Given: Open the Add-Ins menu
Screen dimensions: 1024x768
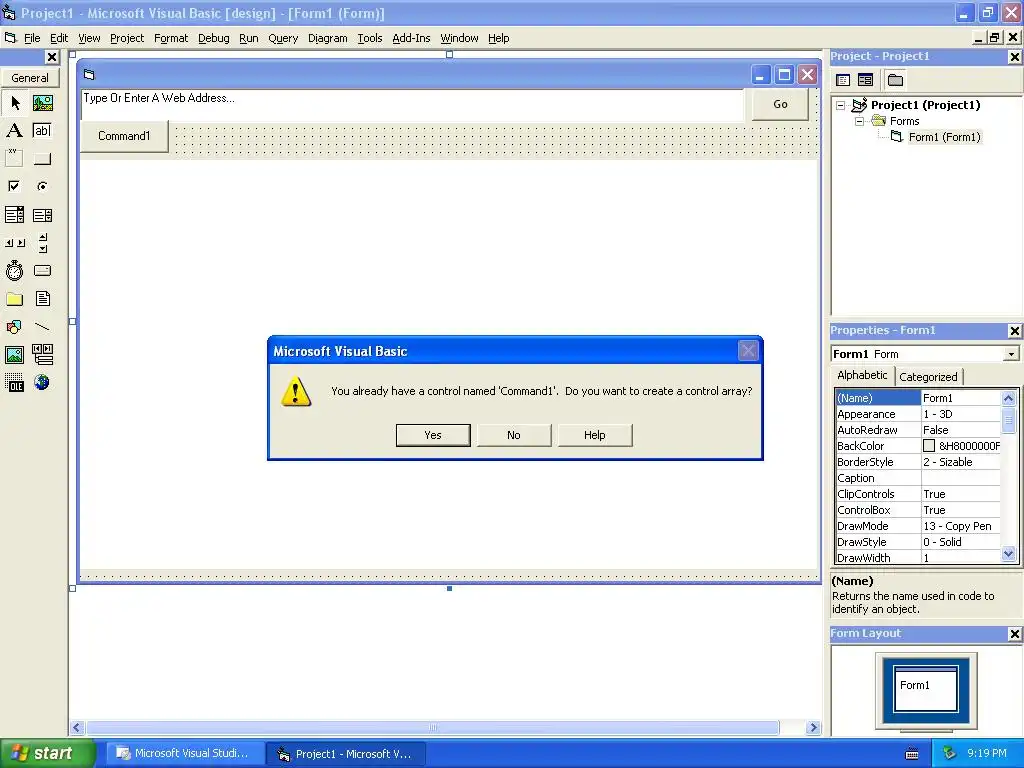Looking at the screenshot, I should click(411, 39).
